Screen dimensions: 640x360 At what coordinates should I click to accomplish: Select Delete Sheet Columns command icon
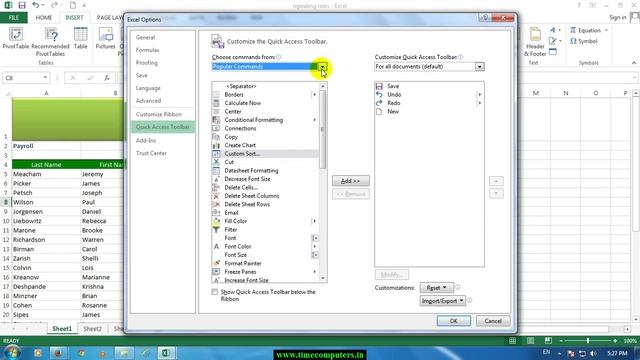(216, 196)
